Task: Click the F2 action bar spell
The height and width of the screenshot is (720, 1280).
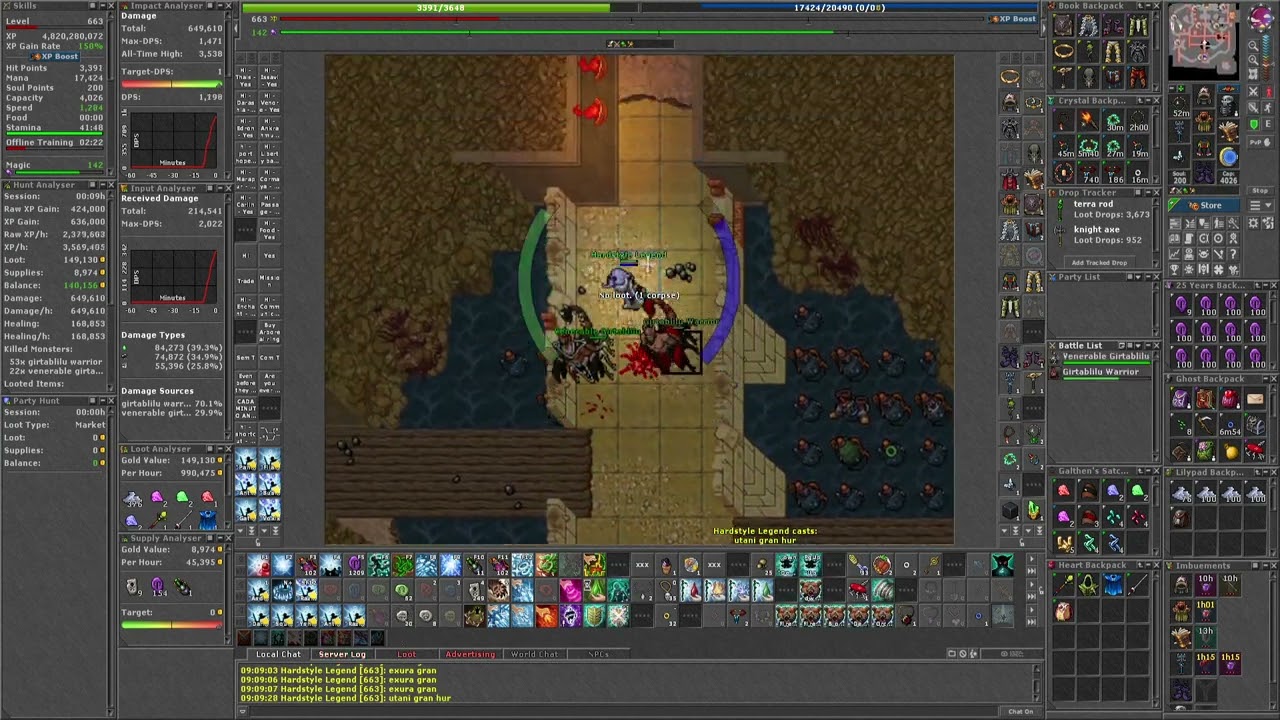Action: click(283, 566)
